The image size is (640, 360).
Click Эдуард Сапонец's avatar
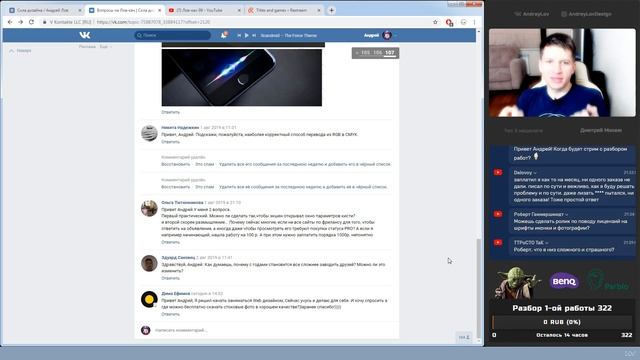(149, 263)
